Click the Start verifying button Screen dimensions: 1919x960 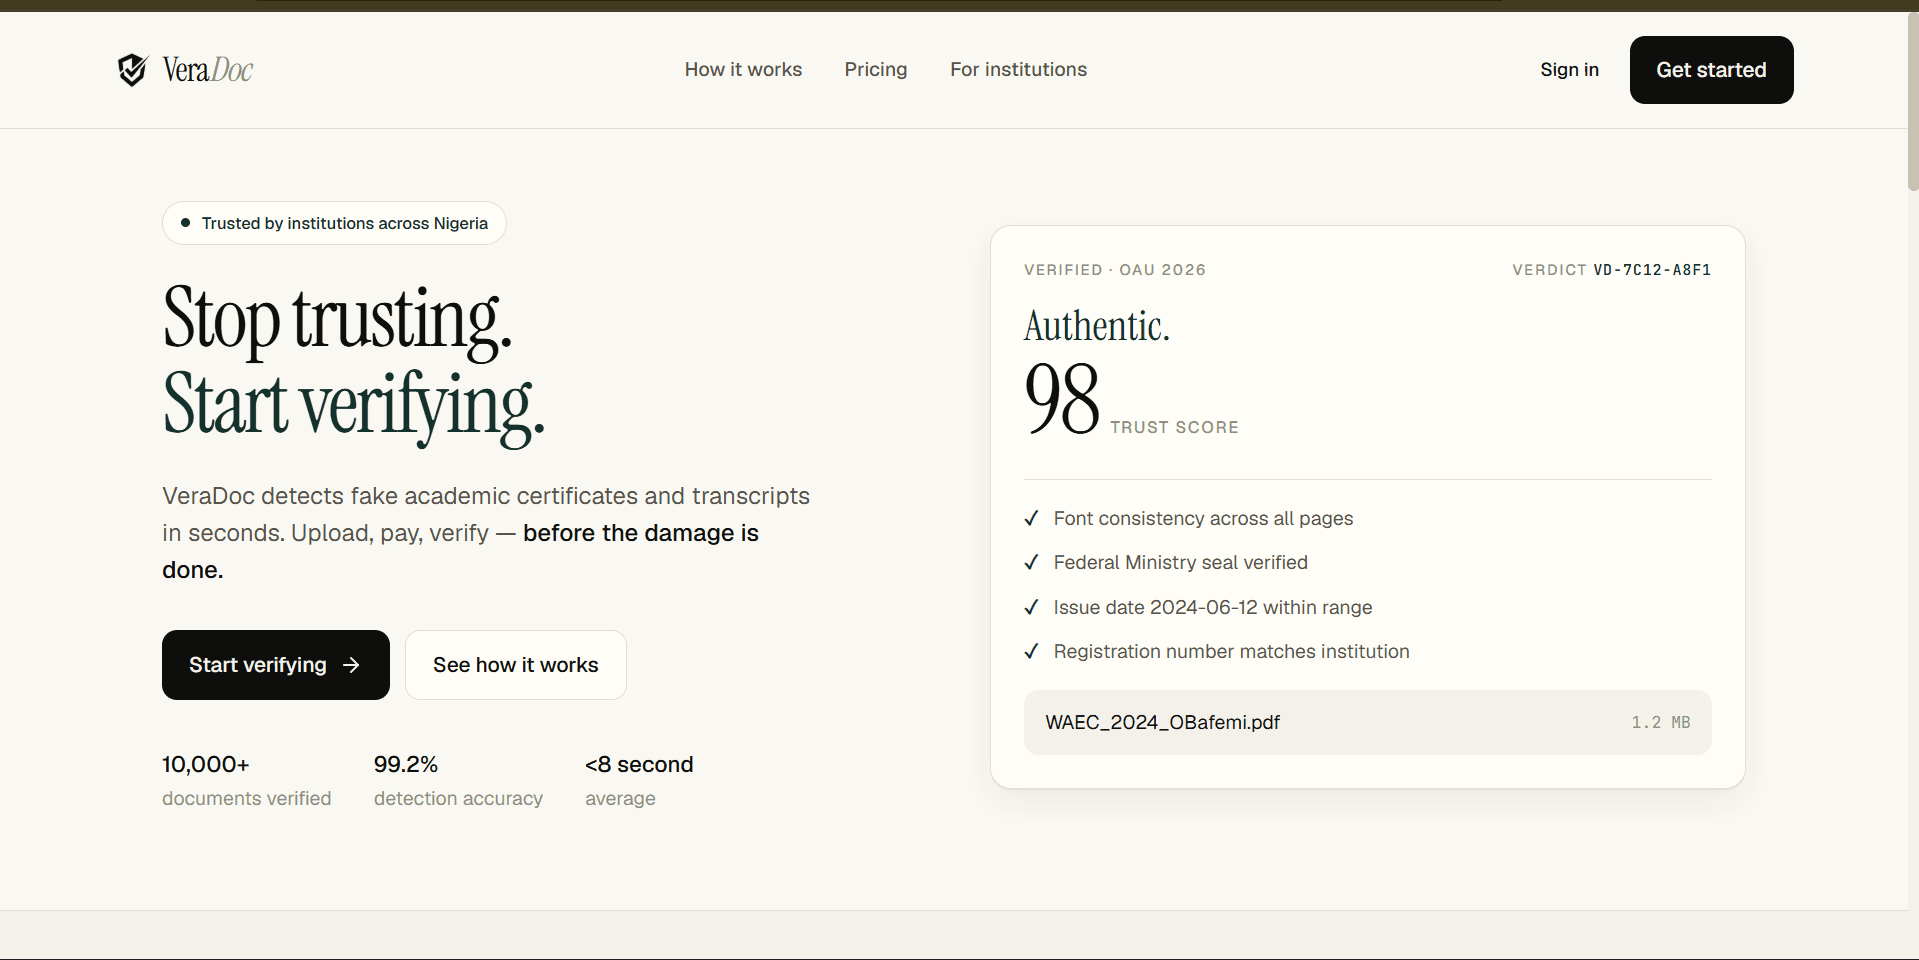[x=276, y=665]
